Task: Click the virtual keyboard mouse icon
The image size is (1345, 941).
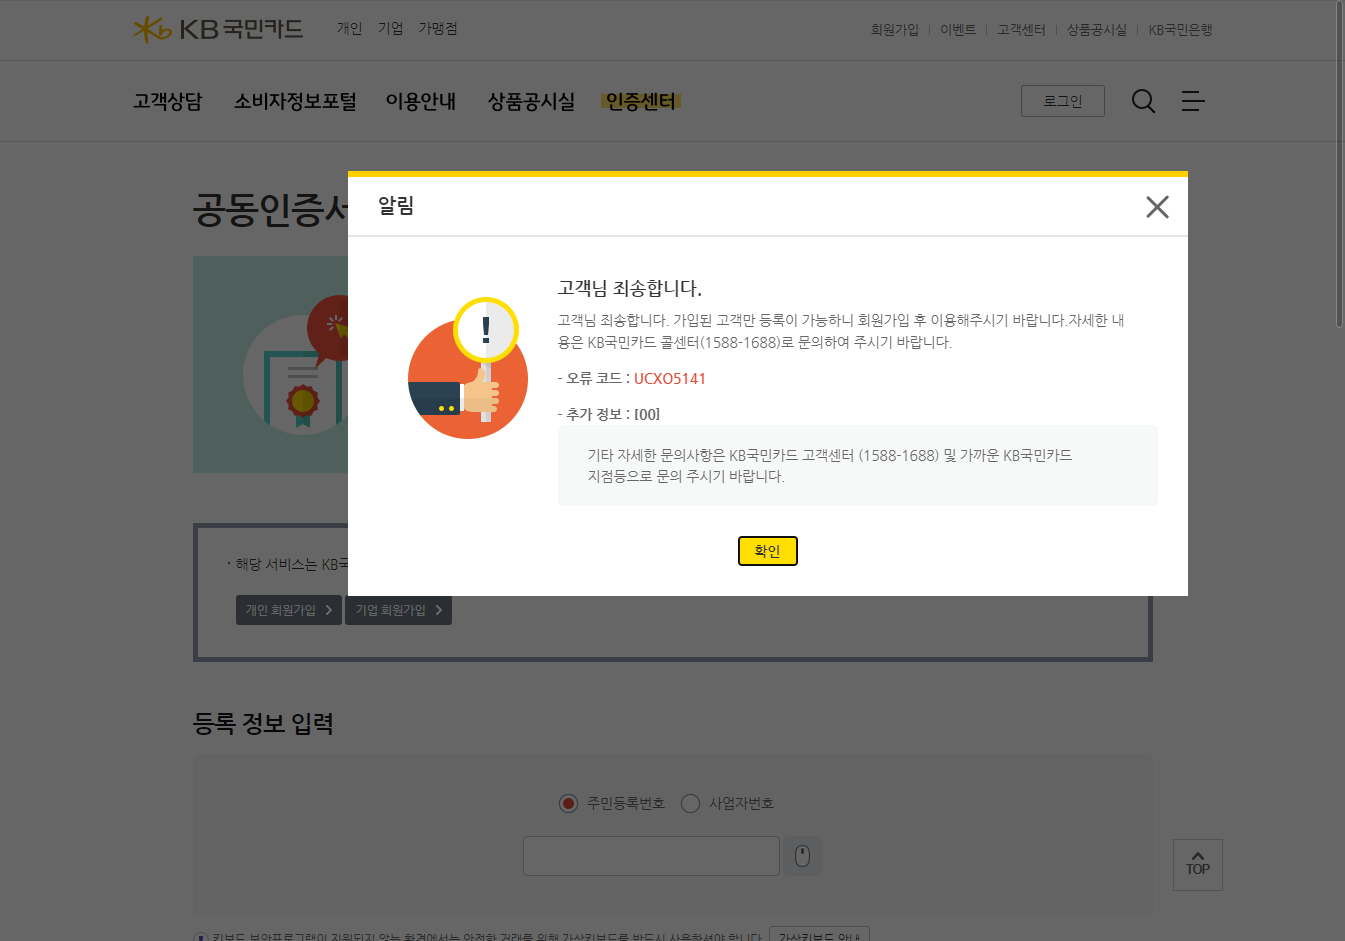Action: (801, 856)
